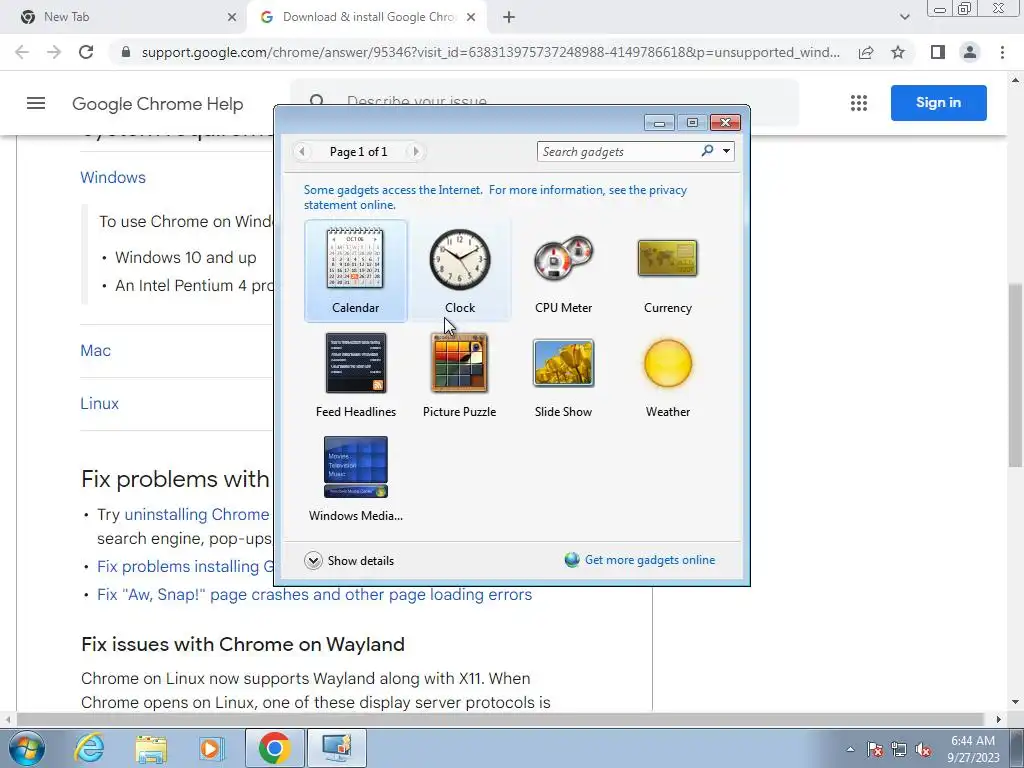
Task: Open the Windows Start menu
Action: 26,748
